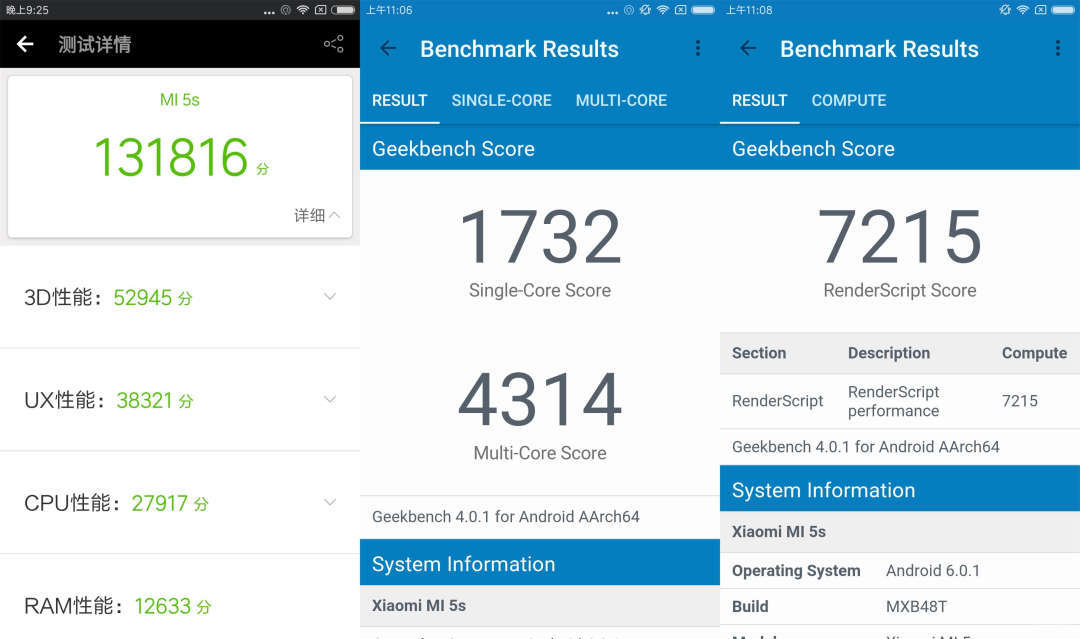This screenshot has height=639, width=1080.
Task: Tap RenderScript score 7215 headline
Action: coord(900,237)
